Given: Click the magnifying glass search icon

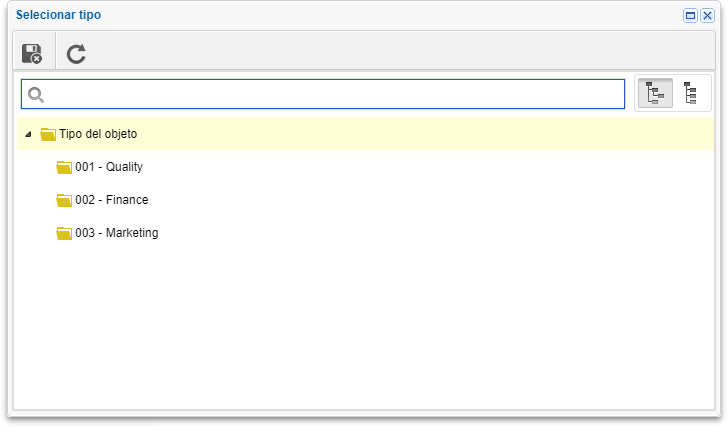Looking at the screenshot, I should pos(36,95).
